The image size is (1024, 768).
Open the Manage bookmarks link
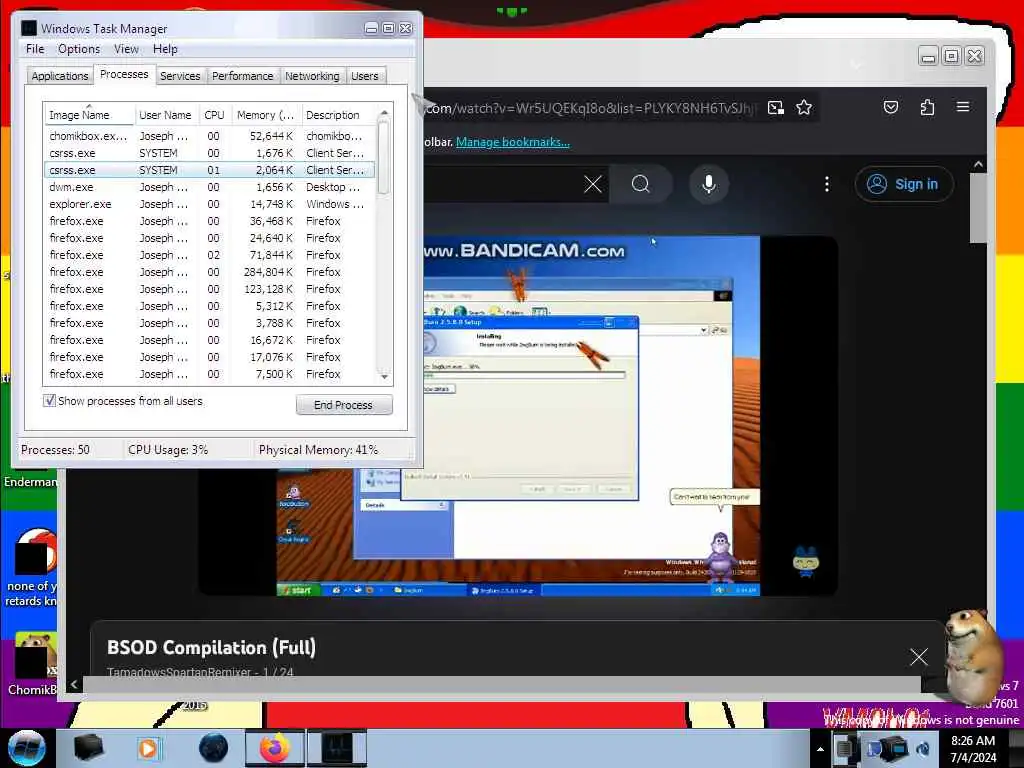pyautogui.click(x=513, y=142)
